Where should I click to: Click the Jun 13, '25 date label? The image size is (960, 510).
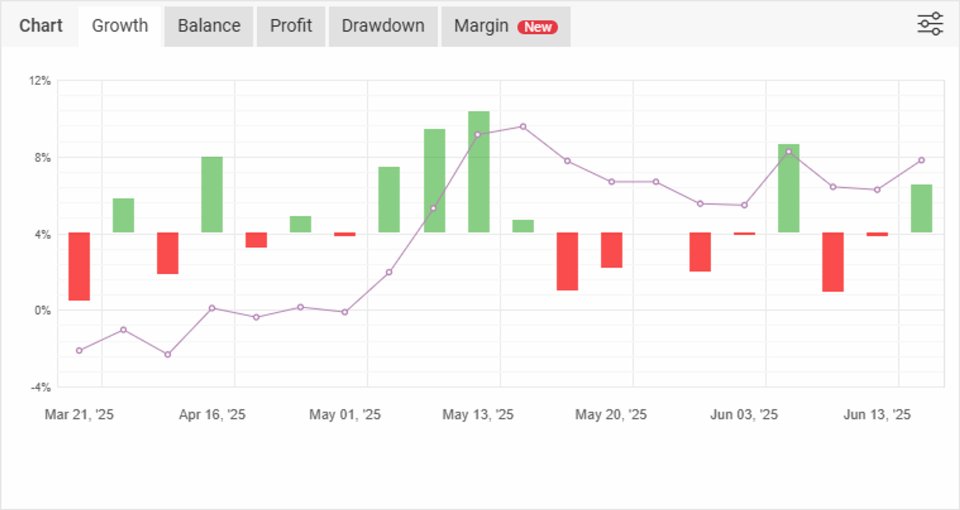pos(877,415)
